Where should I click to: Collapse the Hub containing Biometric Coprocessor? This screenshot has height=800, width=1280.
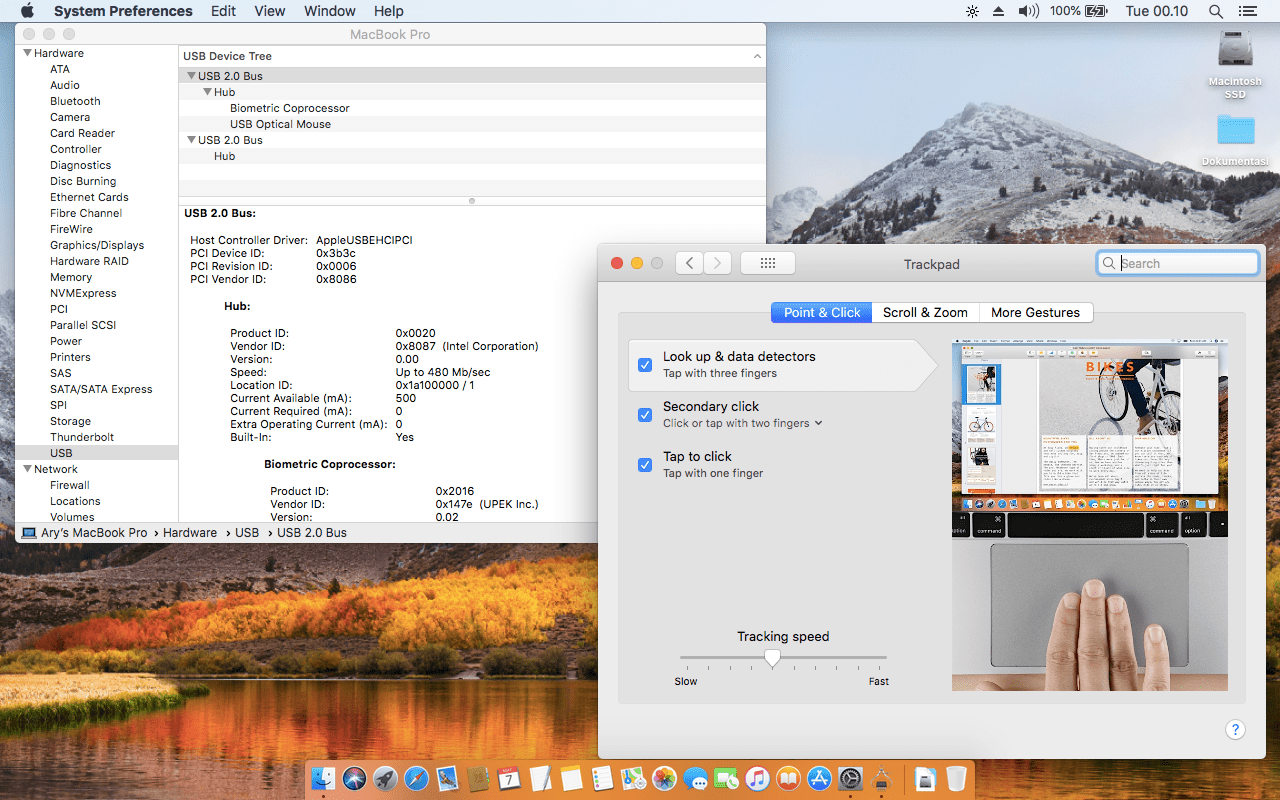tap(207, 92)
